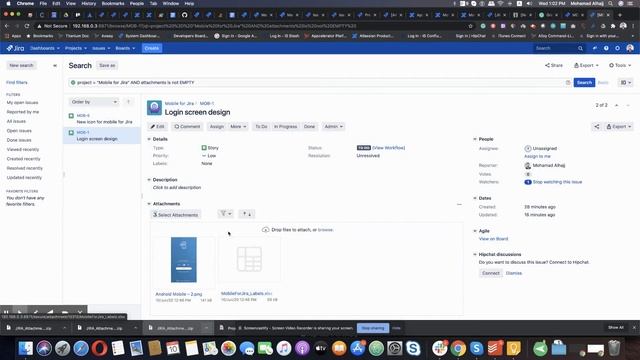Open the layout view switcher dropdown
Image resolution: width=640 pixels, height=360 pixels.
(626, 82)
